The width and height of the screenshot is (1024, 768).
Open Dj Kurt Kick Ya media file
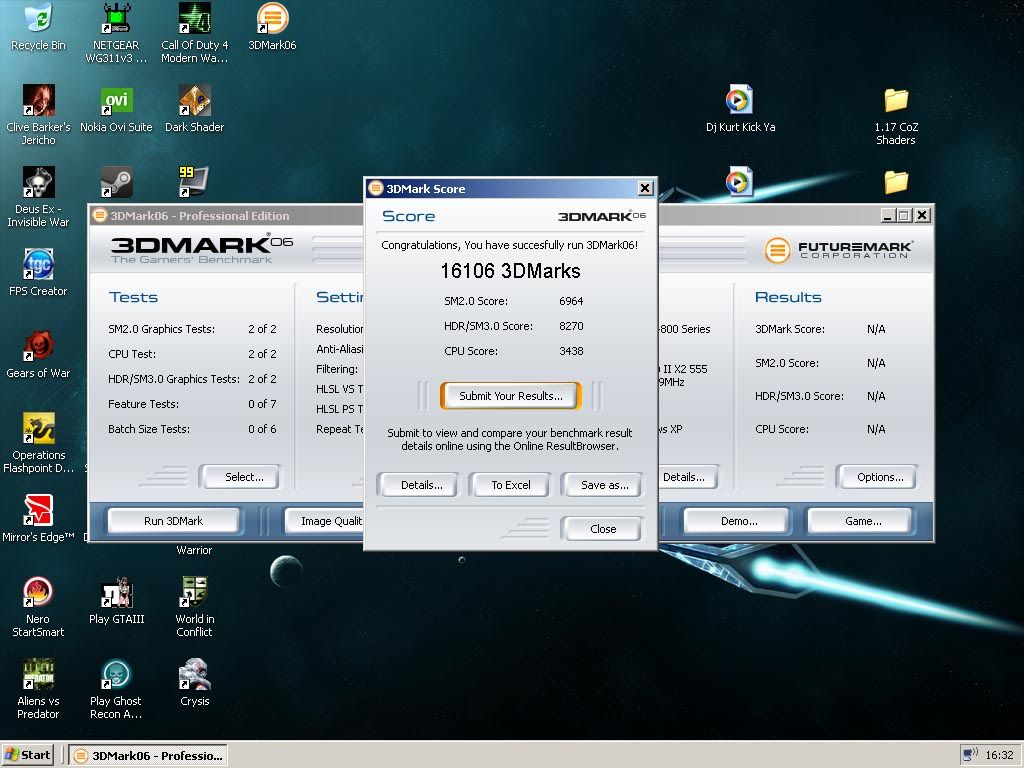[x=740, y=108]
